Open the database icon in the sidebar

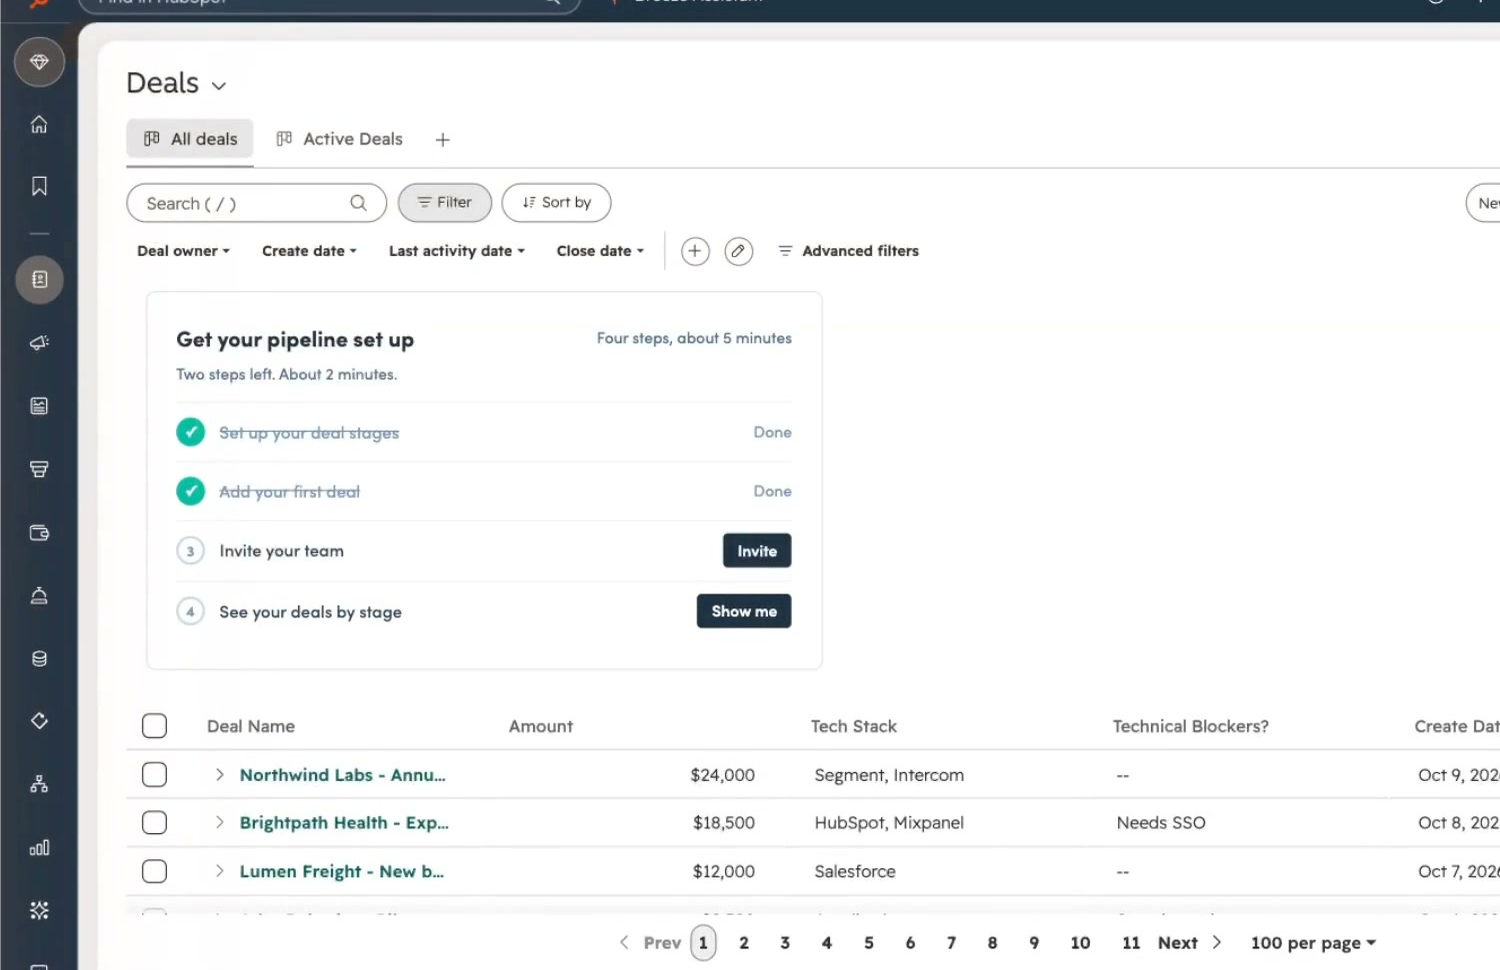39,658
